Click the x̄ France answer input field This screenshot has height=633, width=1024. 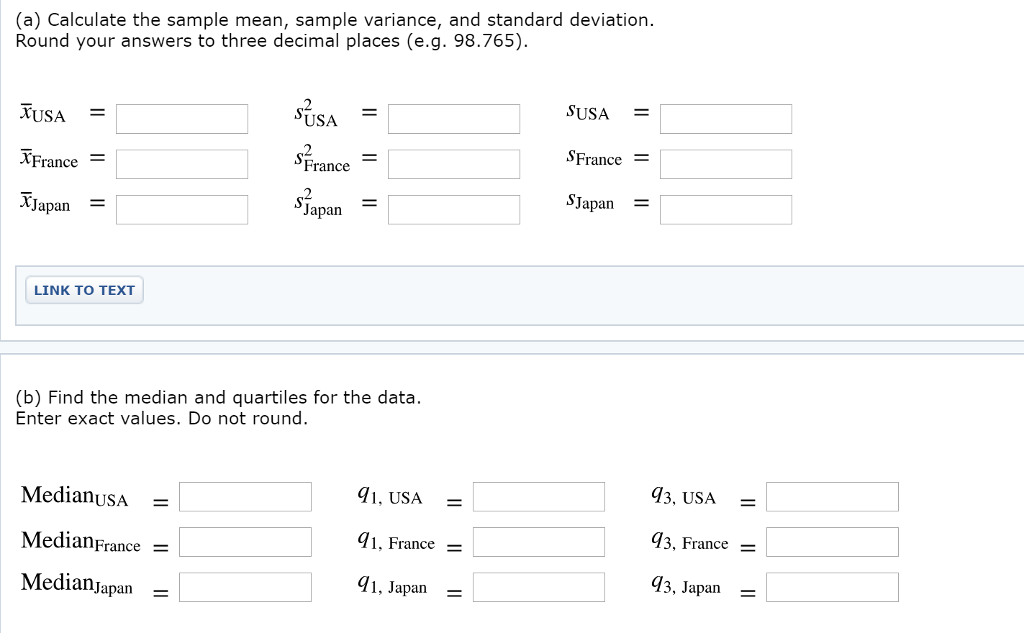[x=182, y=164]
